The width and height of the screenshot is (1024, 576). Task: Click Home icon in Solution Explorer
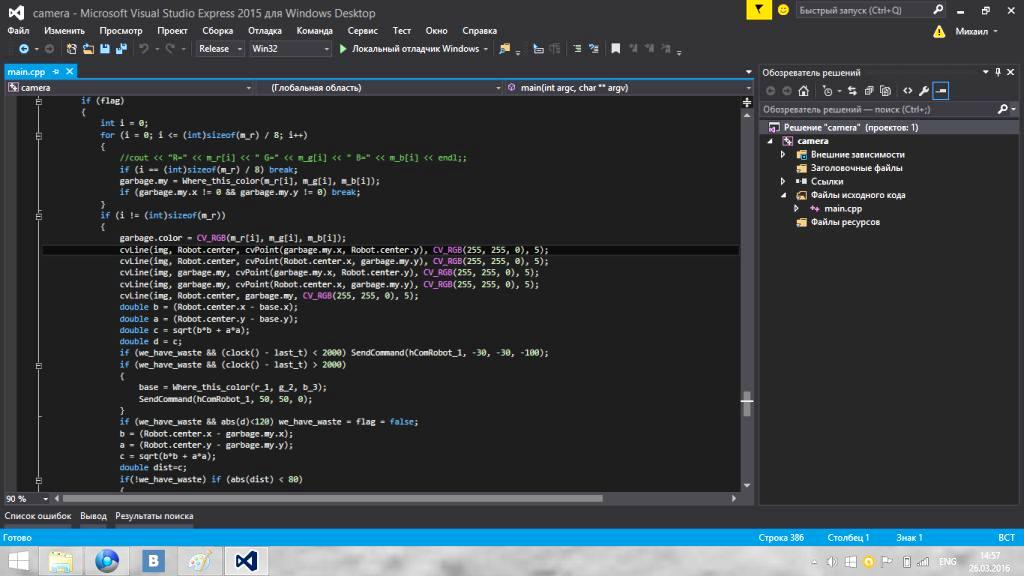coord(803,91)
